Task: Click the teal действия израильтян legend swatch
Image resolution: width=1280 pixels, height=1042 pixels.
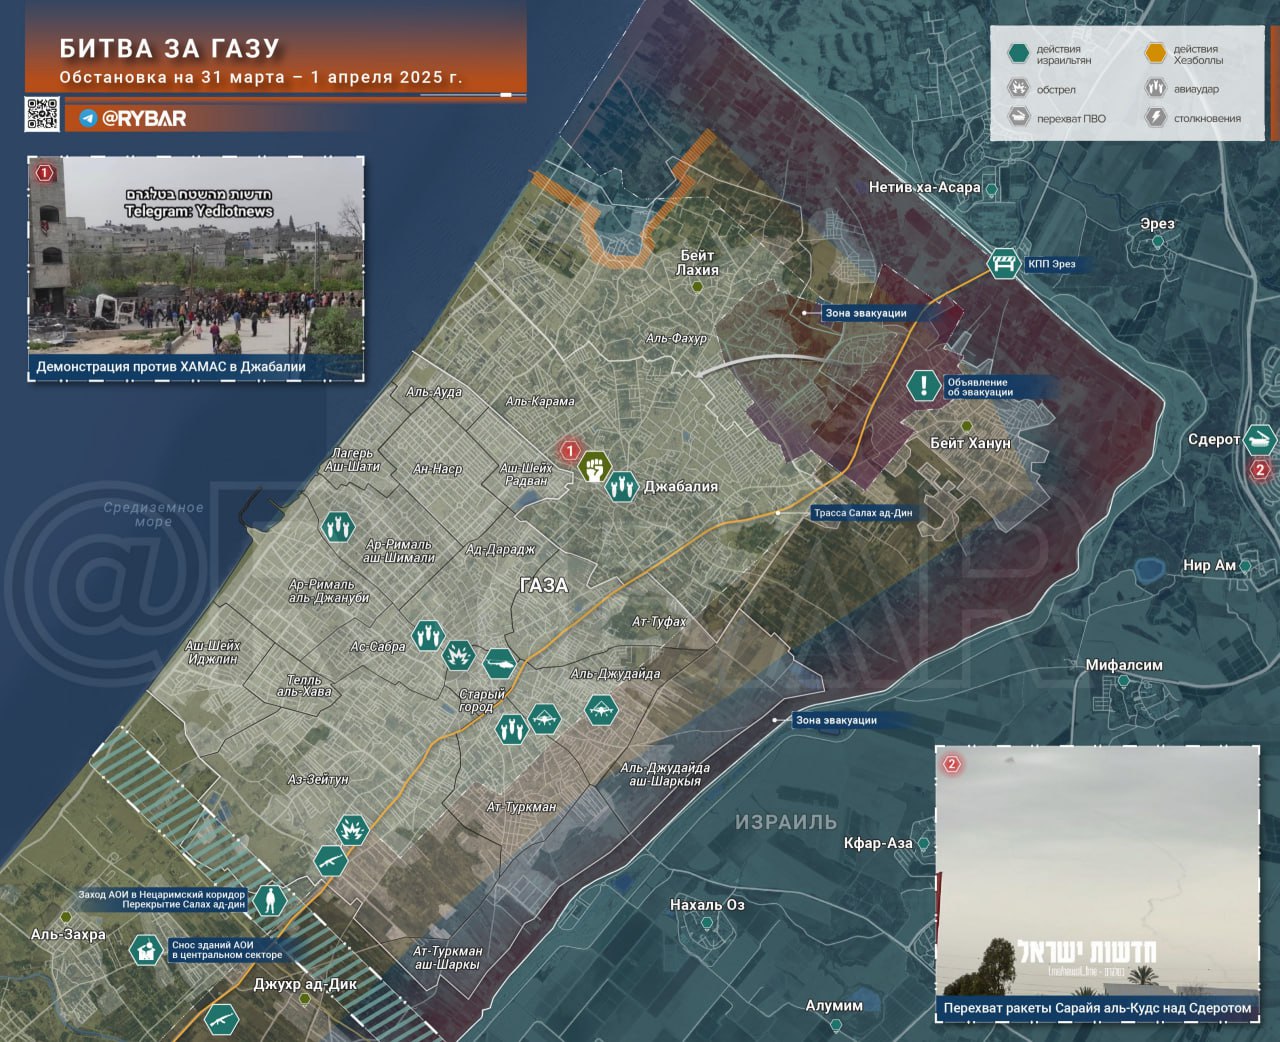Action: click(1018, 54)
